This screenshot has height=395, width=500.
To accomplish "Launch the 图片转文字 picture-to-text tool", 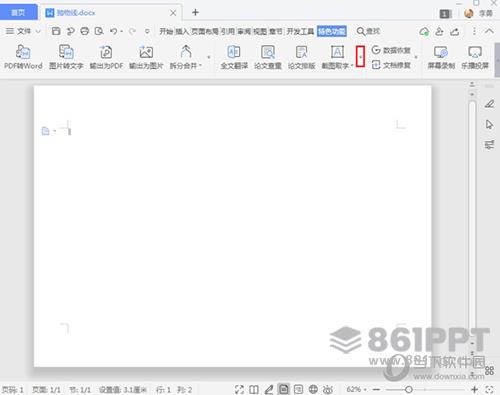I will tap(66, 57).
